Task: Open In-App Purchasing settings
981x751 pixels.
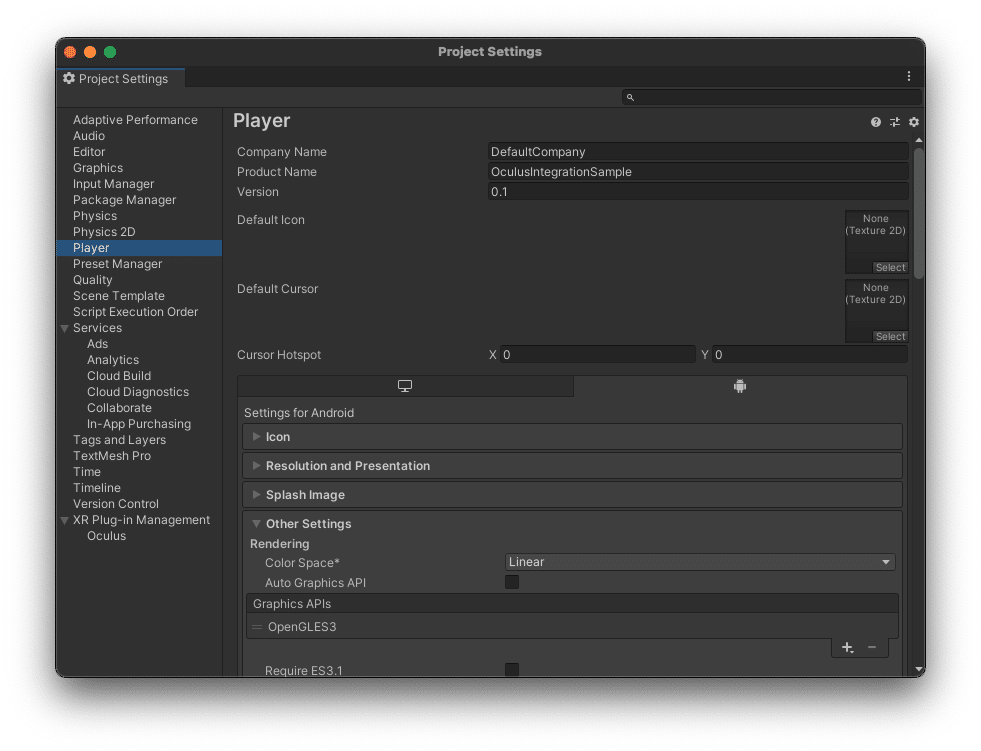Action: coord(139,424)
